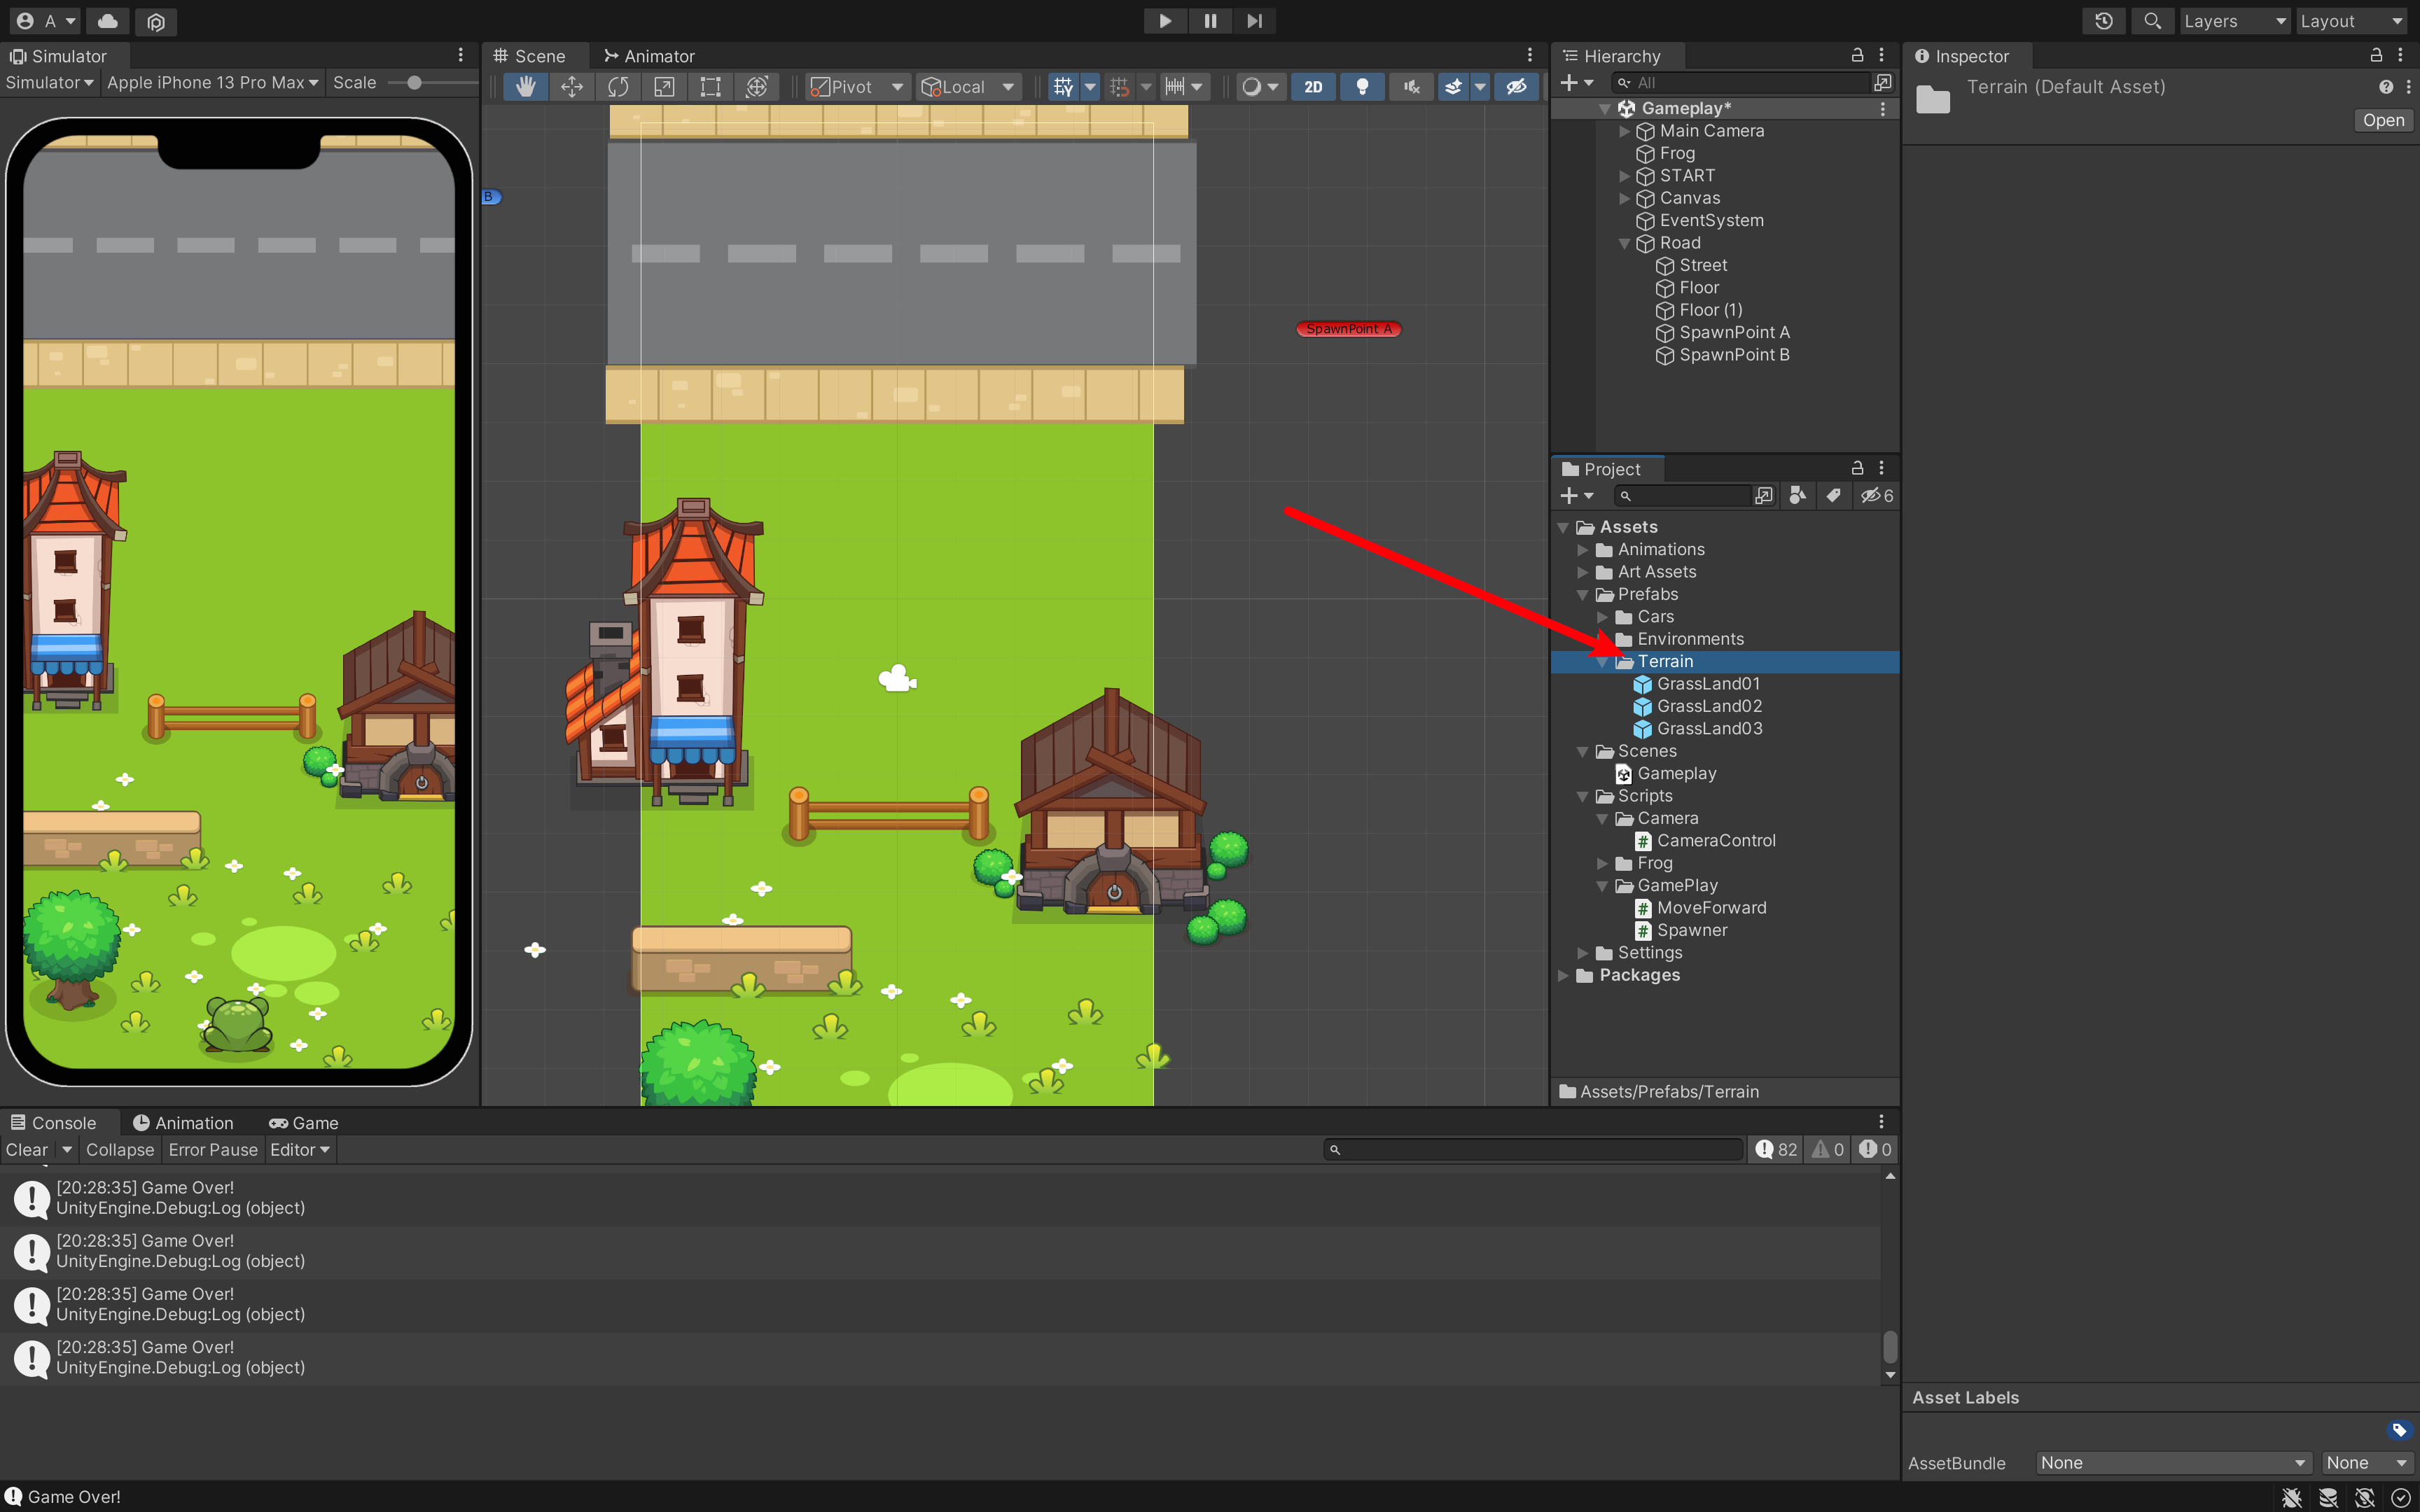2420x1512 pixels.
Task: Click the Play button
Action: click(1165, 21)
